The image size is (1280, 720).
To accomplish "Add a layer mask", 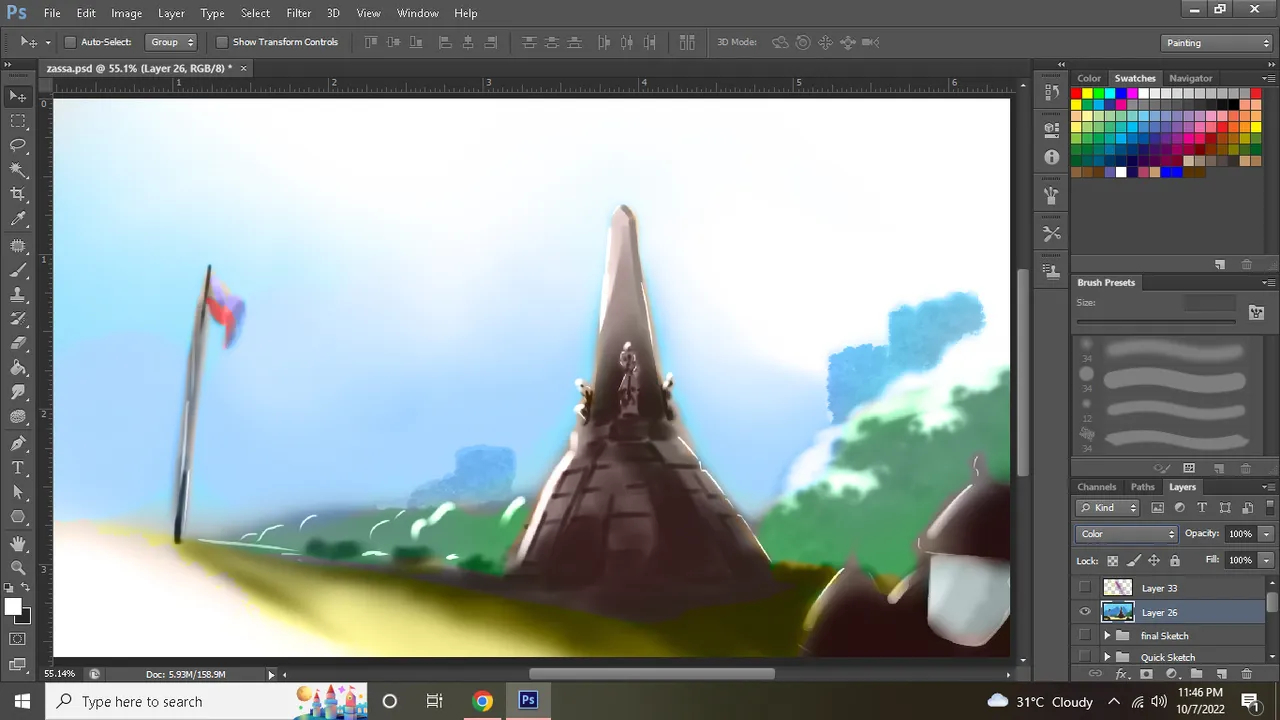I will (1146, 674).
